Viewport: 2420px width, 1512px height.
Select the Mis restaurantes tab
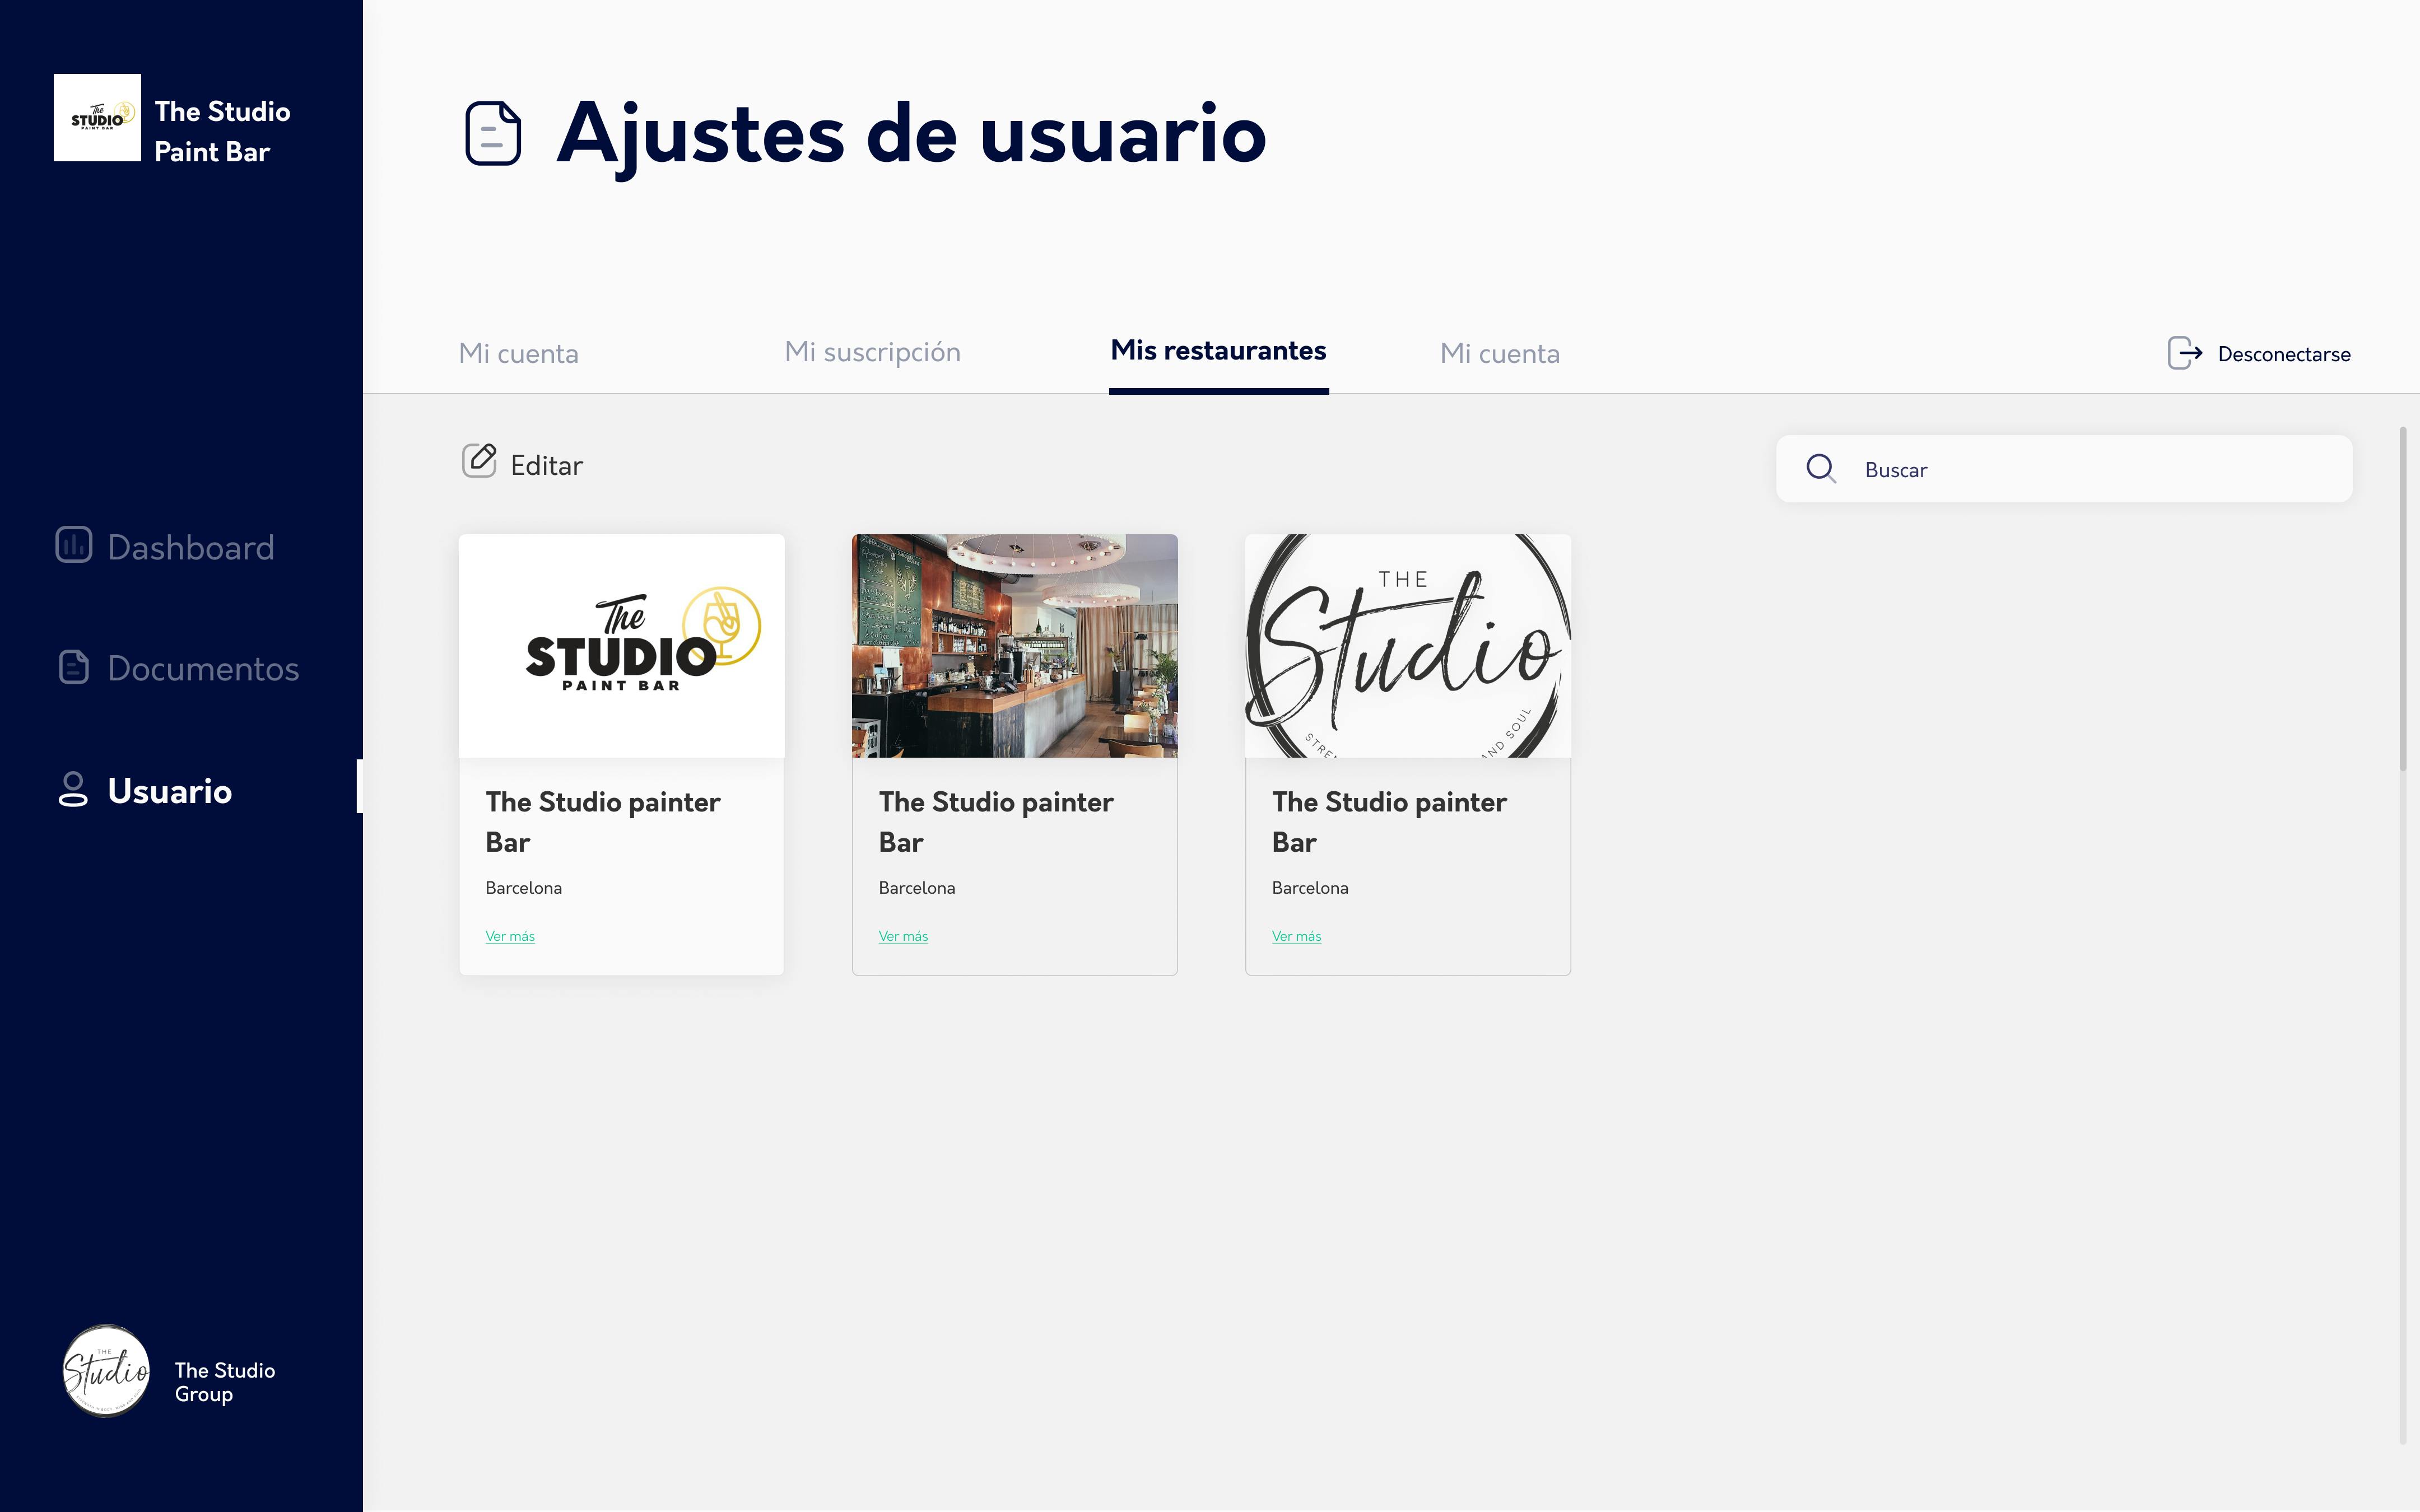(1218, 350)
